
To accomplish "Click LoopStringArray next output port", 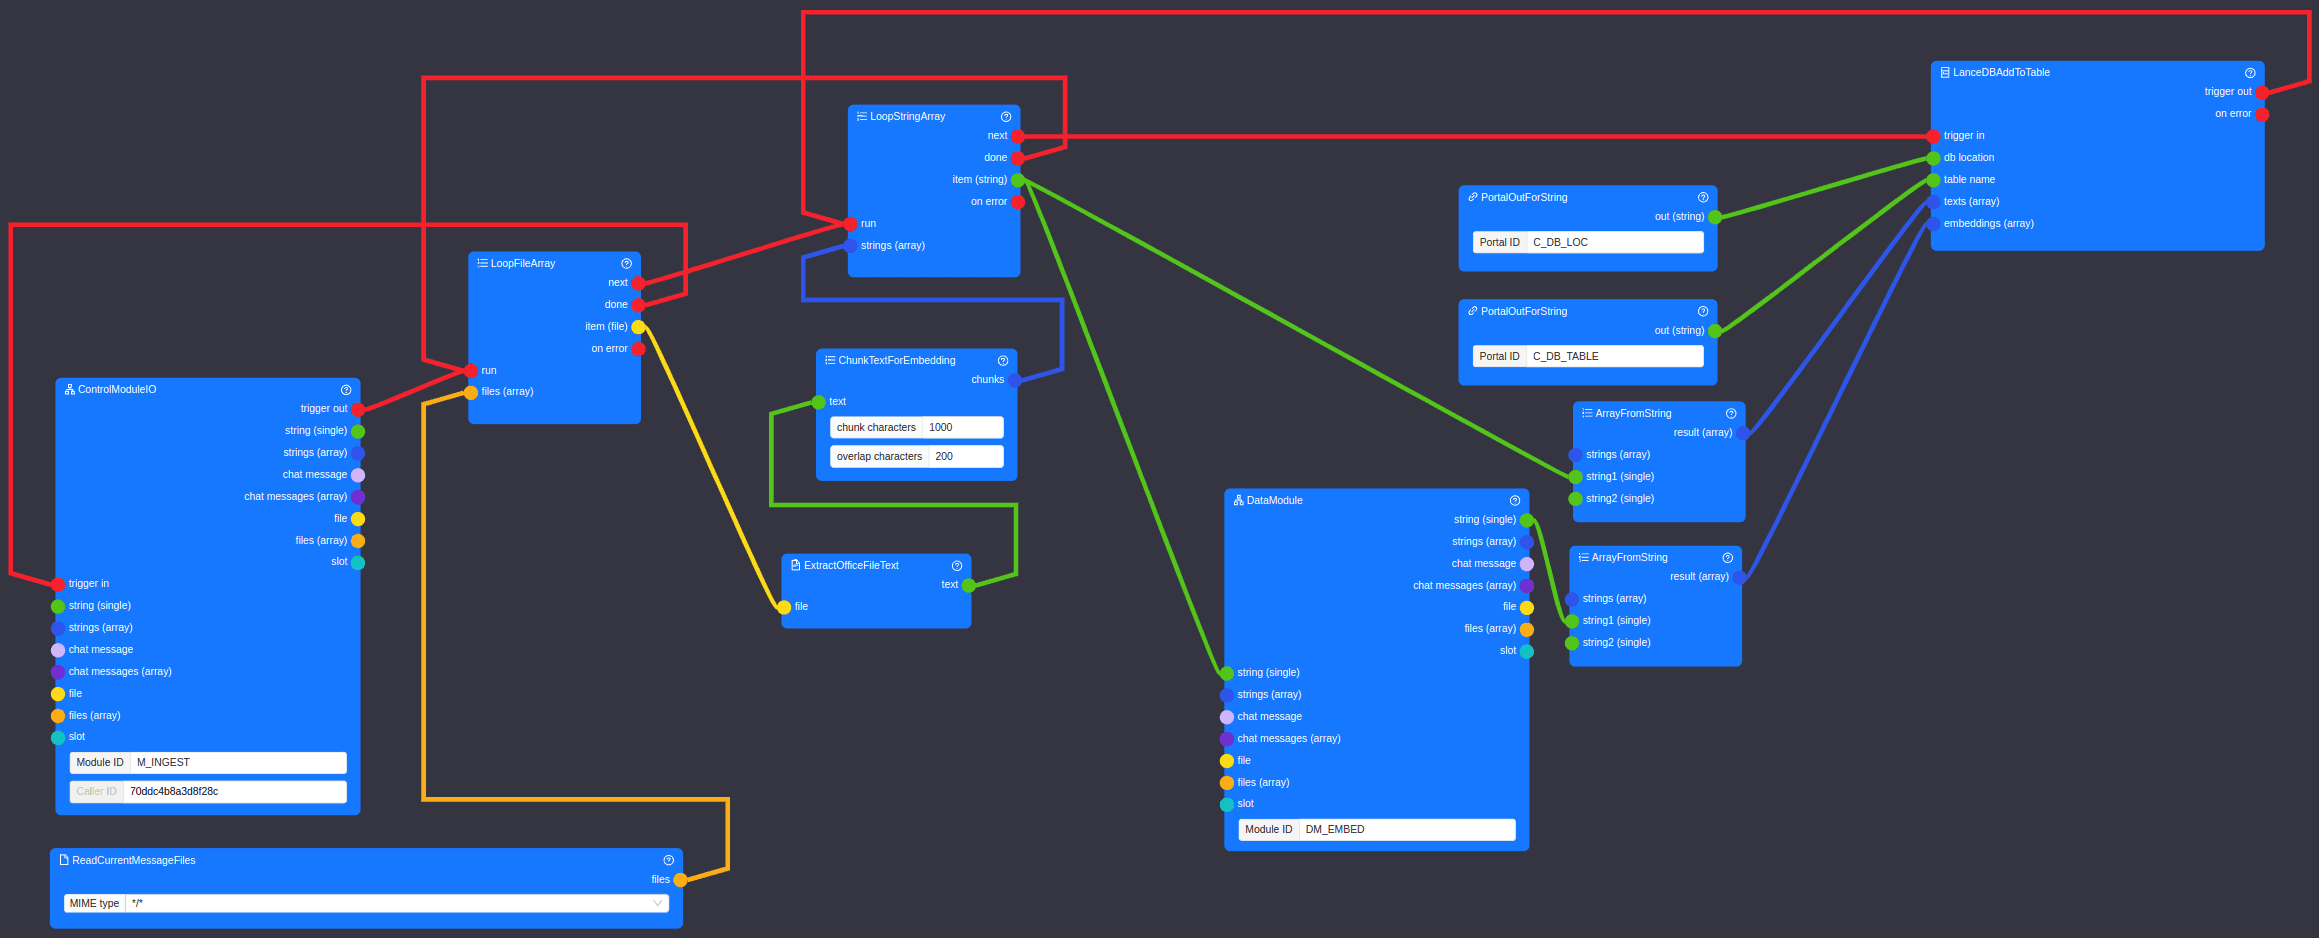I will point(1018,137).
